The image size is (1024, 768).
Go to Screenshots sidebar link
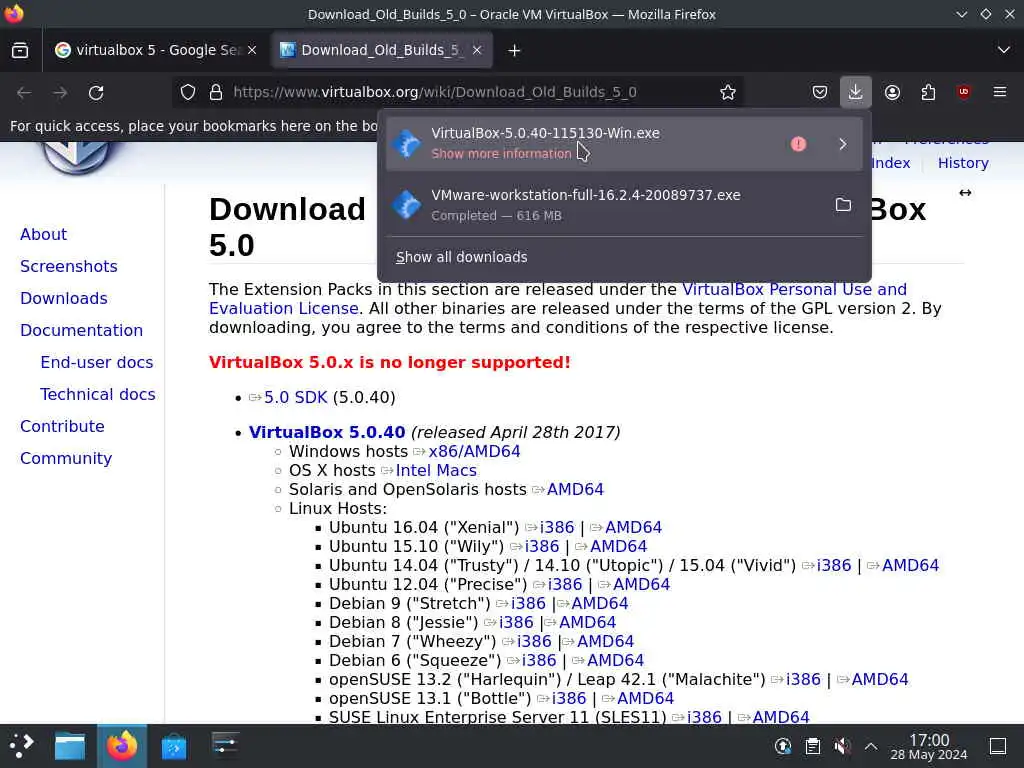tap(69, 266)
